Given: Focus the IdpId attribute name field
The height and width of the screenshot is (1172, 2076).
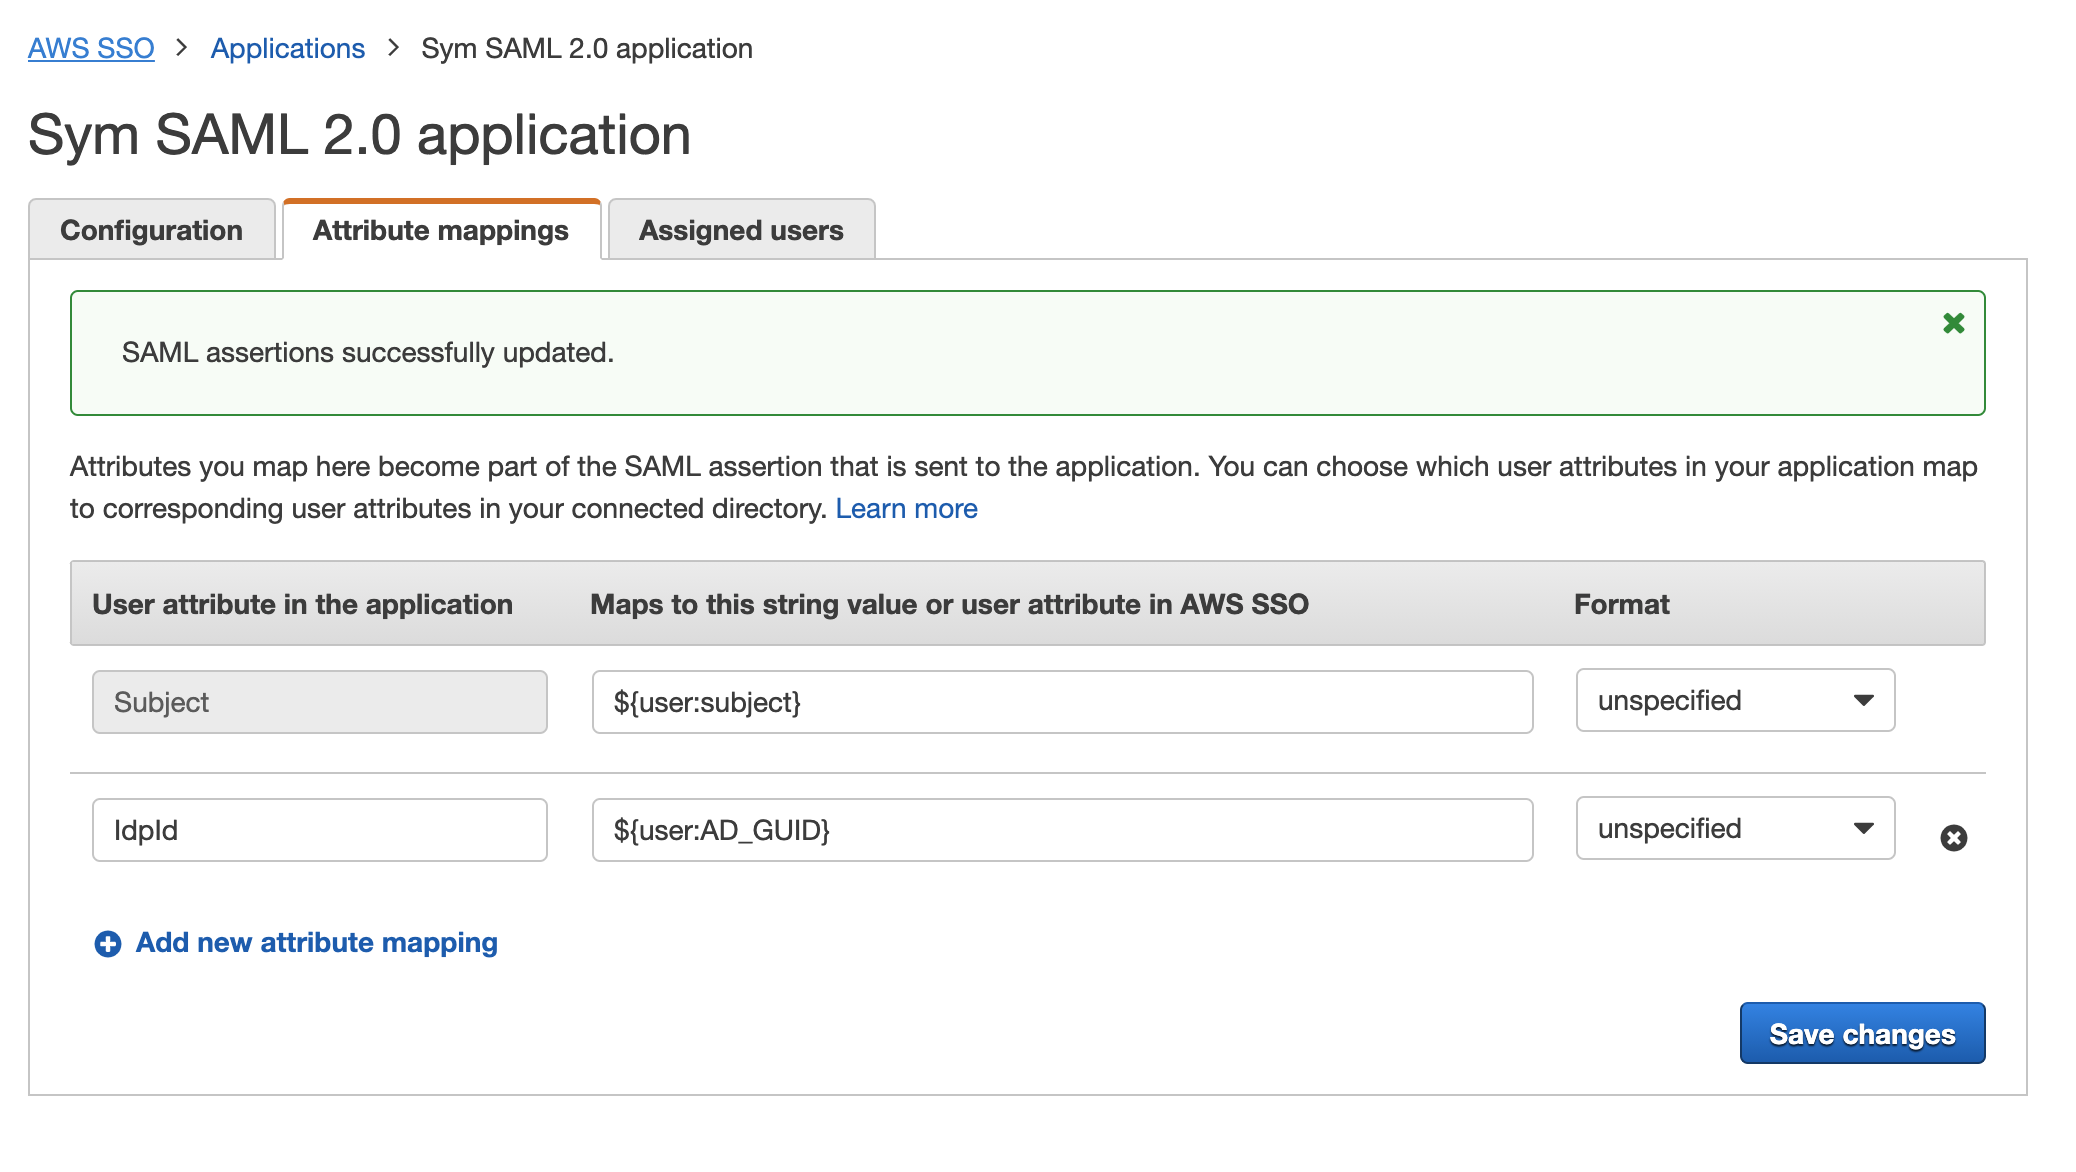Looking at the screenshot, I should 320,830.
